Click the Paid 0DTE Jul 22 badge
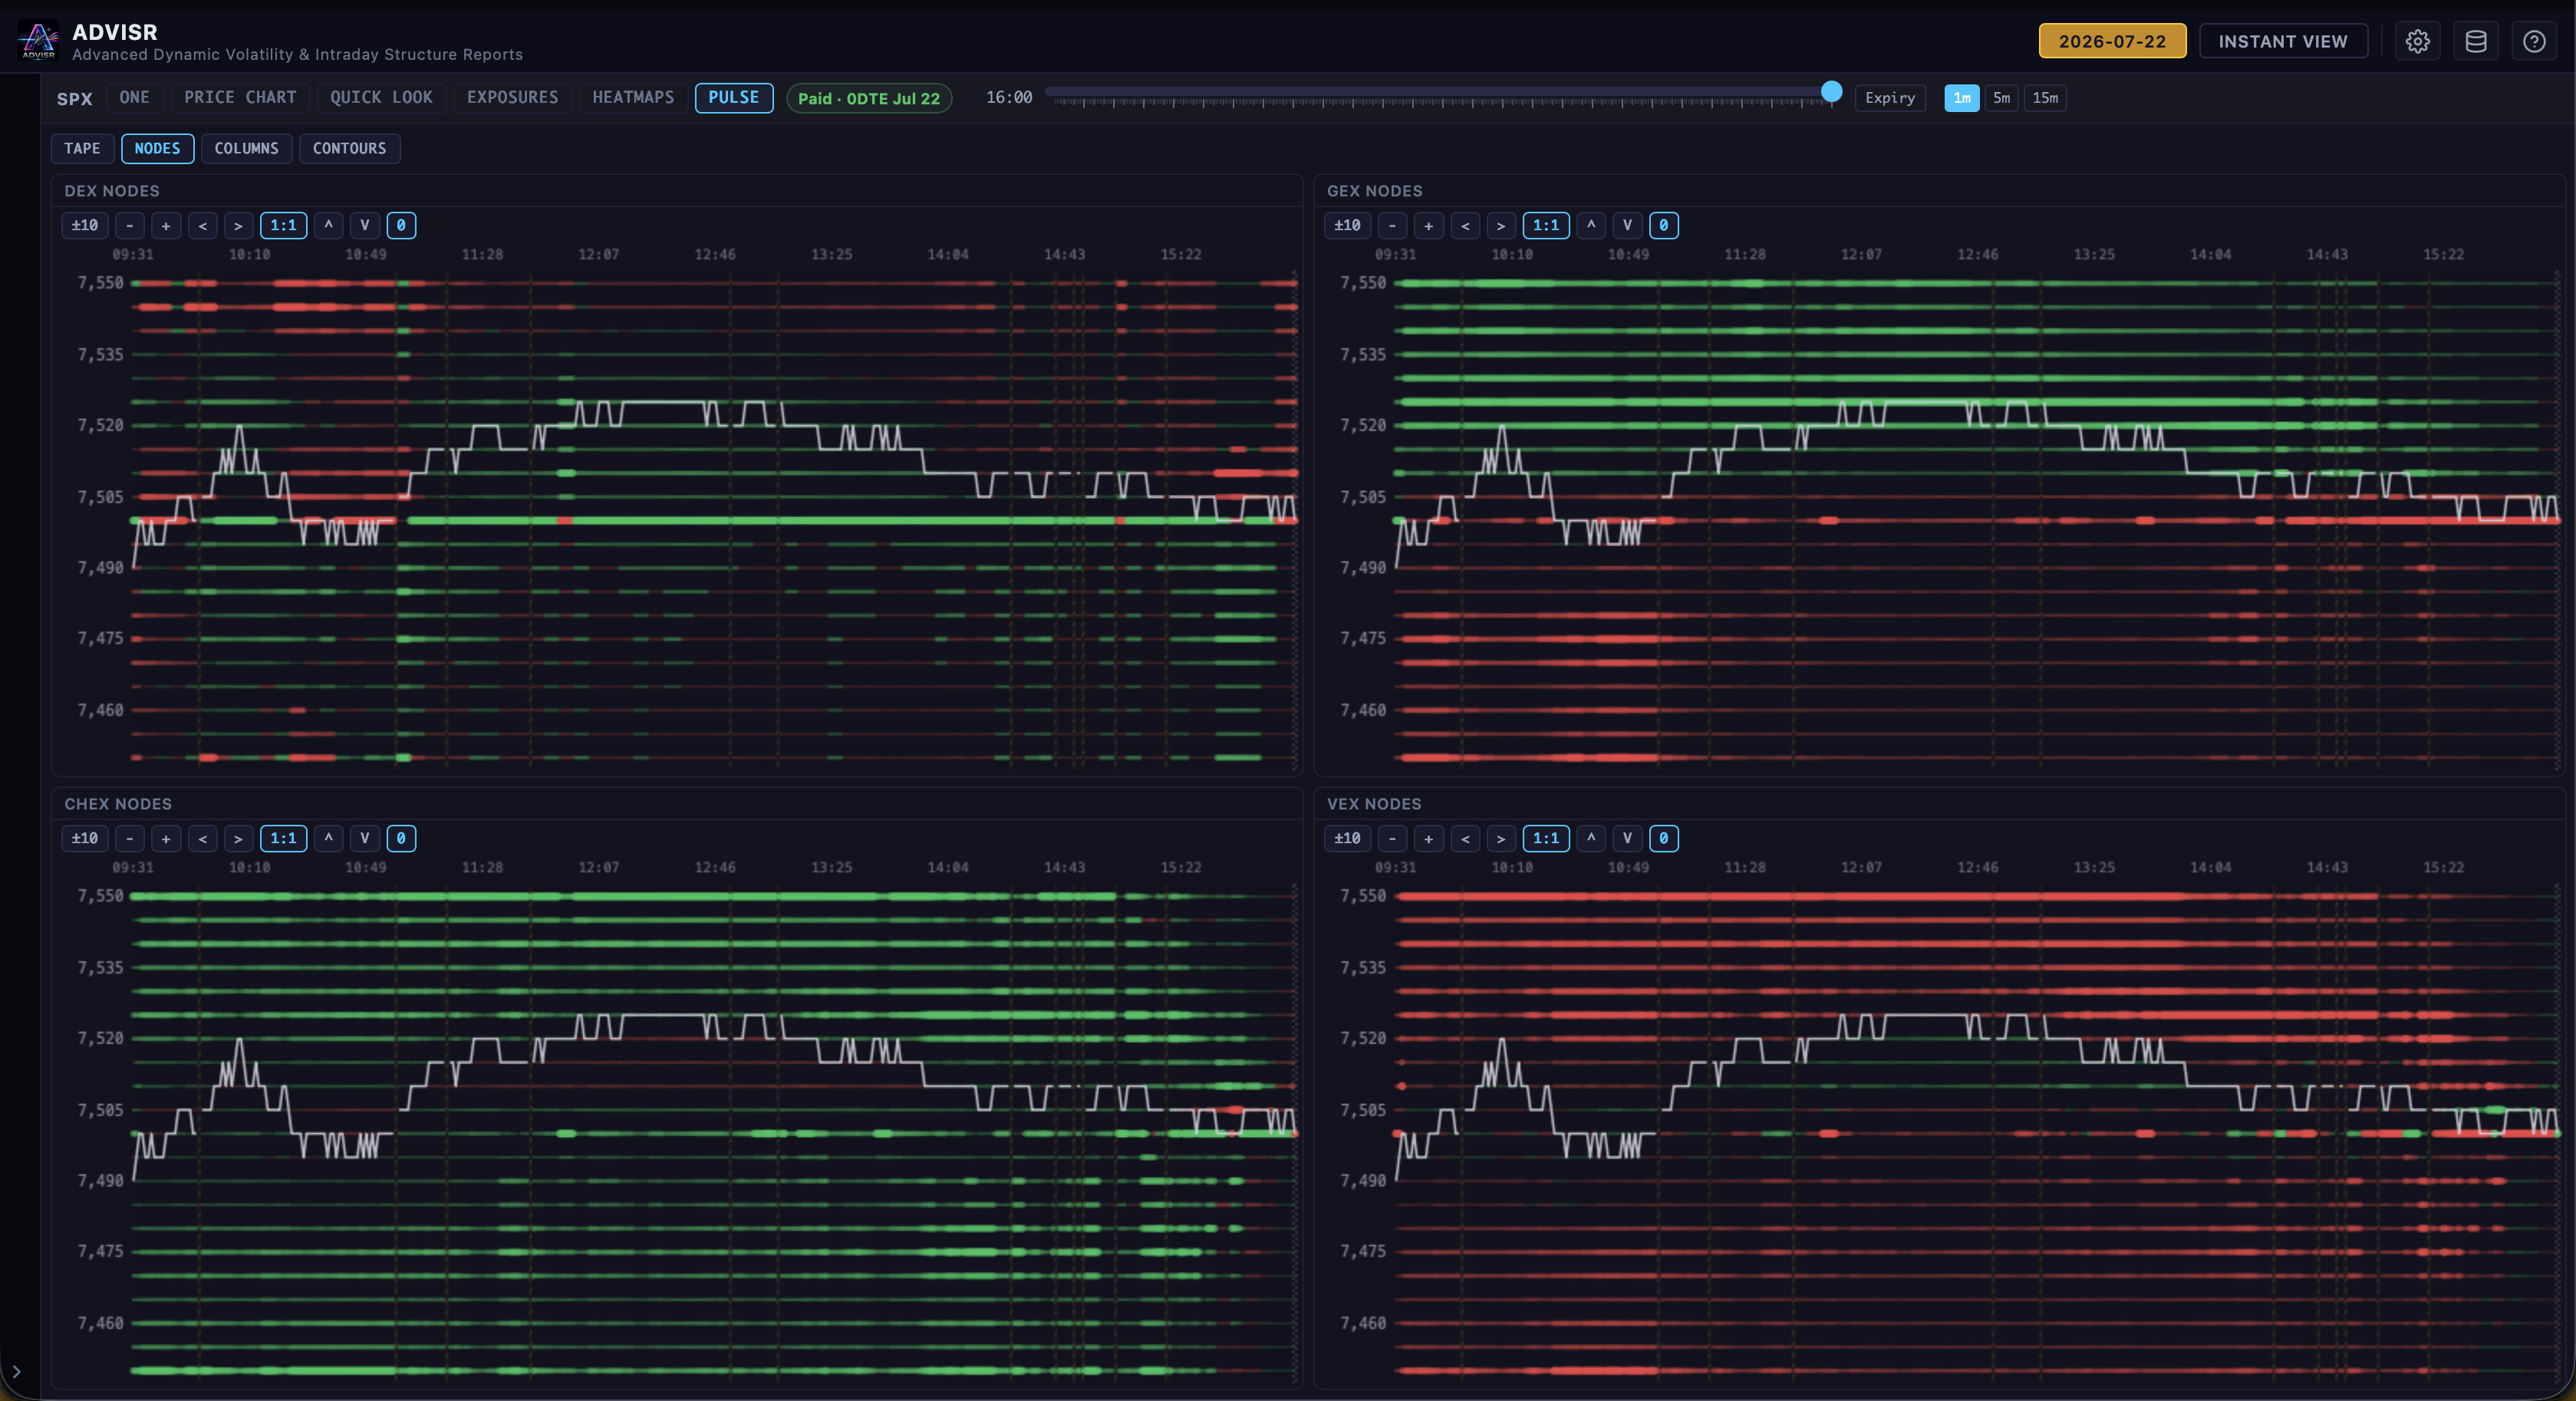 click(869, 98)
